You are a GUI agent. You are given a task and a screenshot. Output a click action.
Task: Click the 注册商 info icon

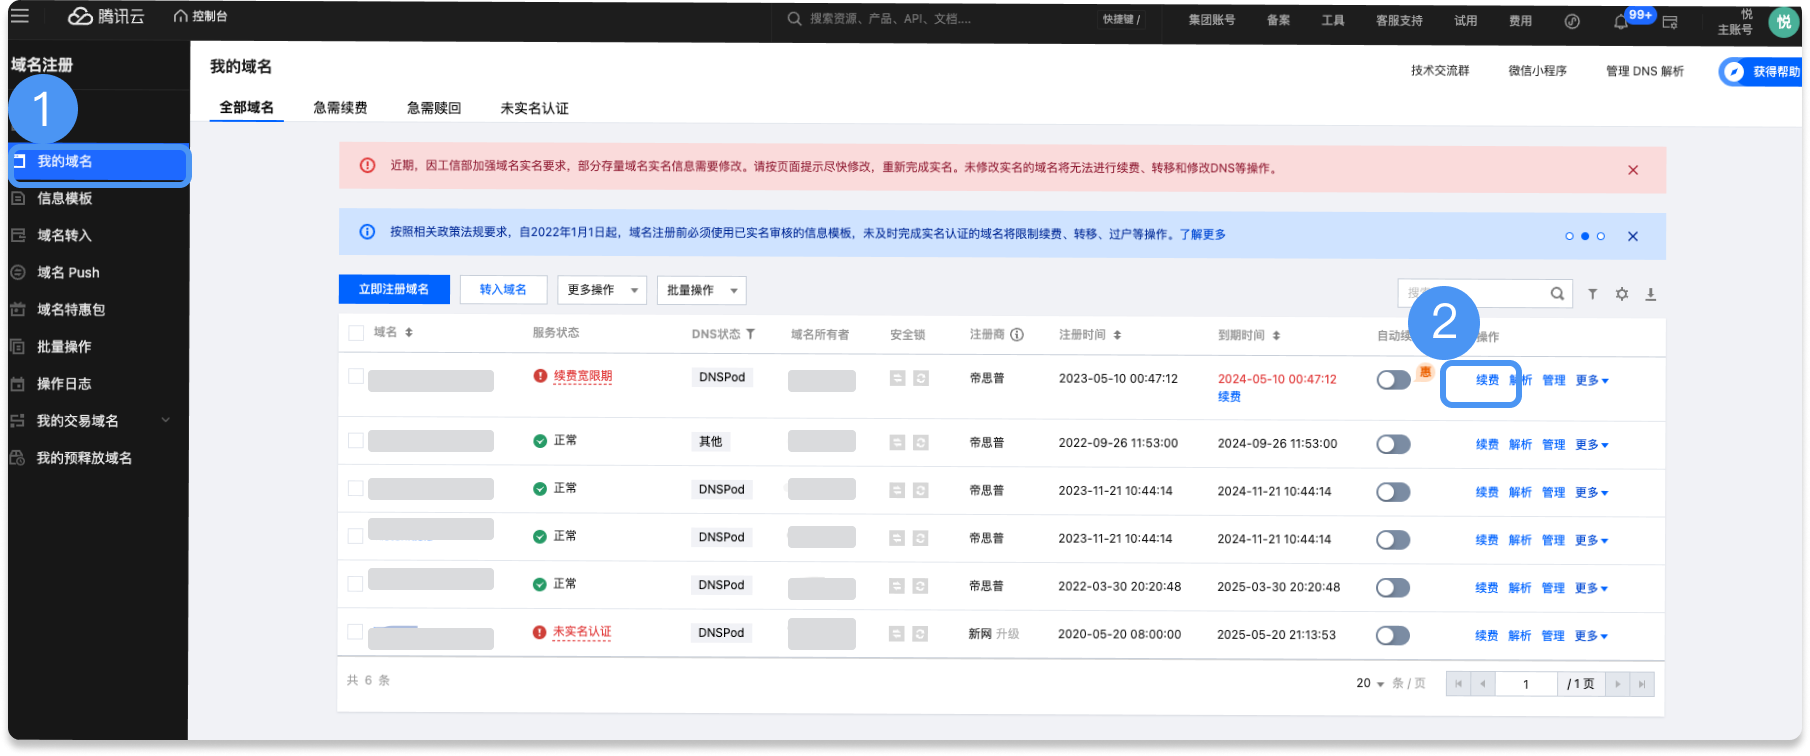[1017, 335]
